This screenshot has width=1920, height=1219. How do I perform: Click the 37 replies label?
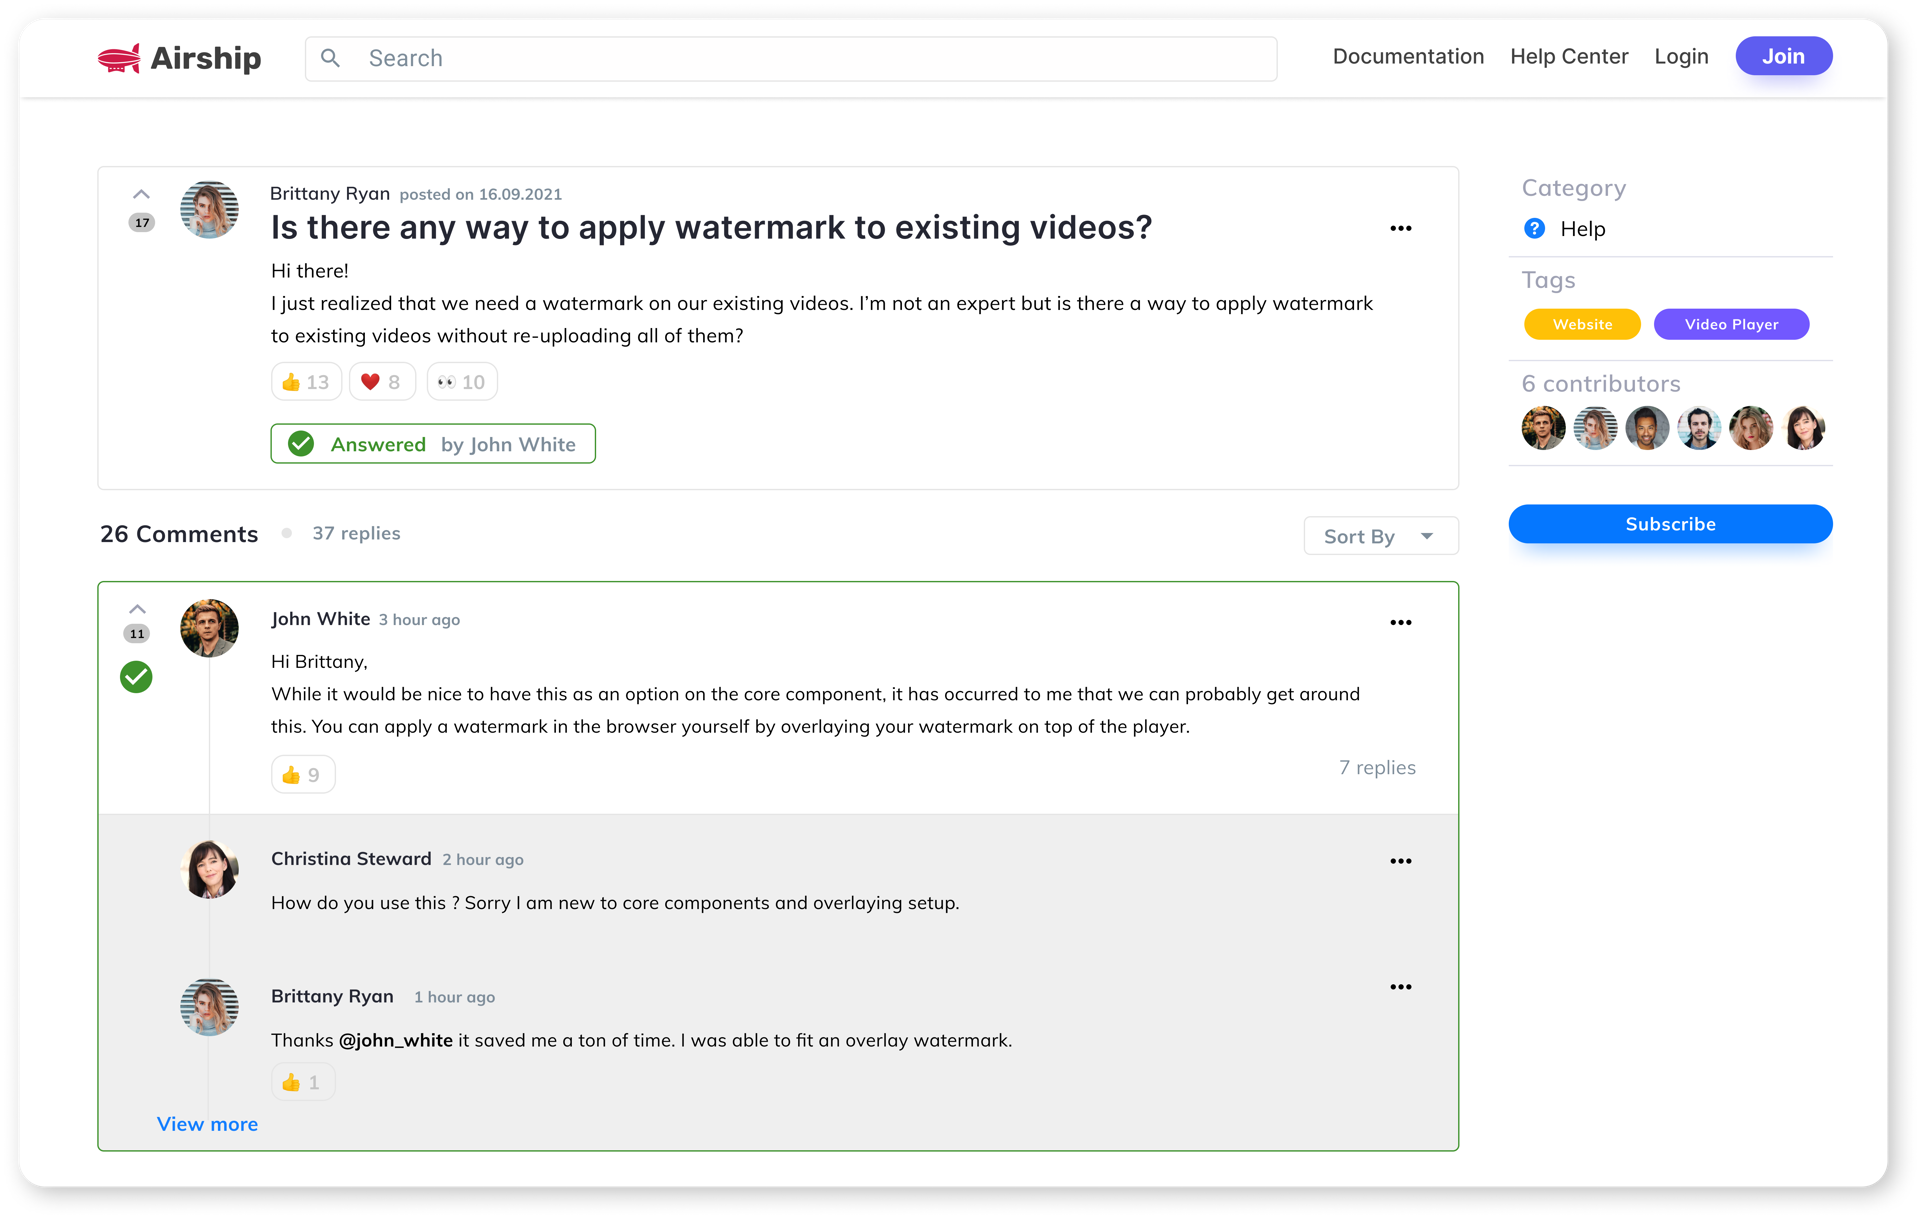(356, 534)
